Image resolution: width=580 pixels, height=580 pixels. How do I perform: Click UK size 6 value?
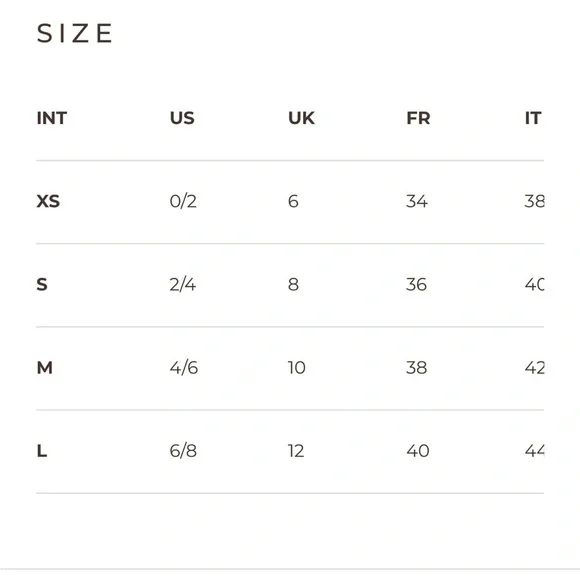tap(293, 202)
